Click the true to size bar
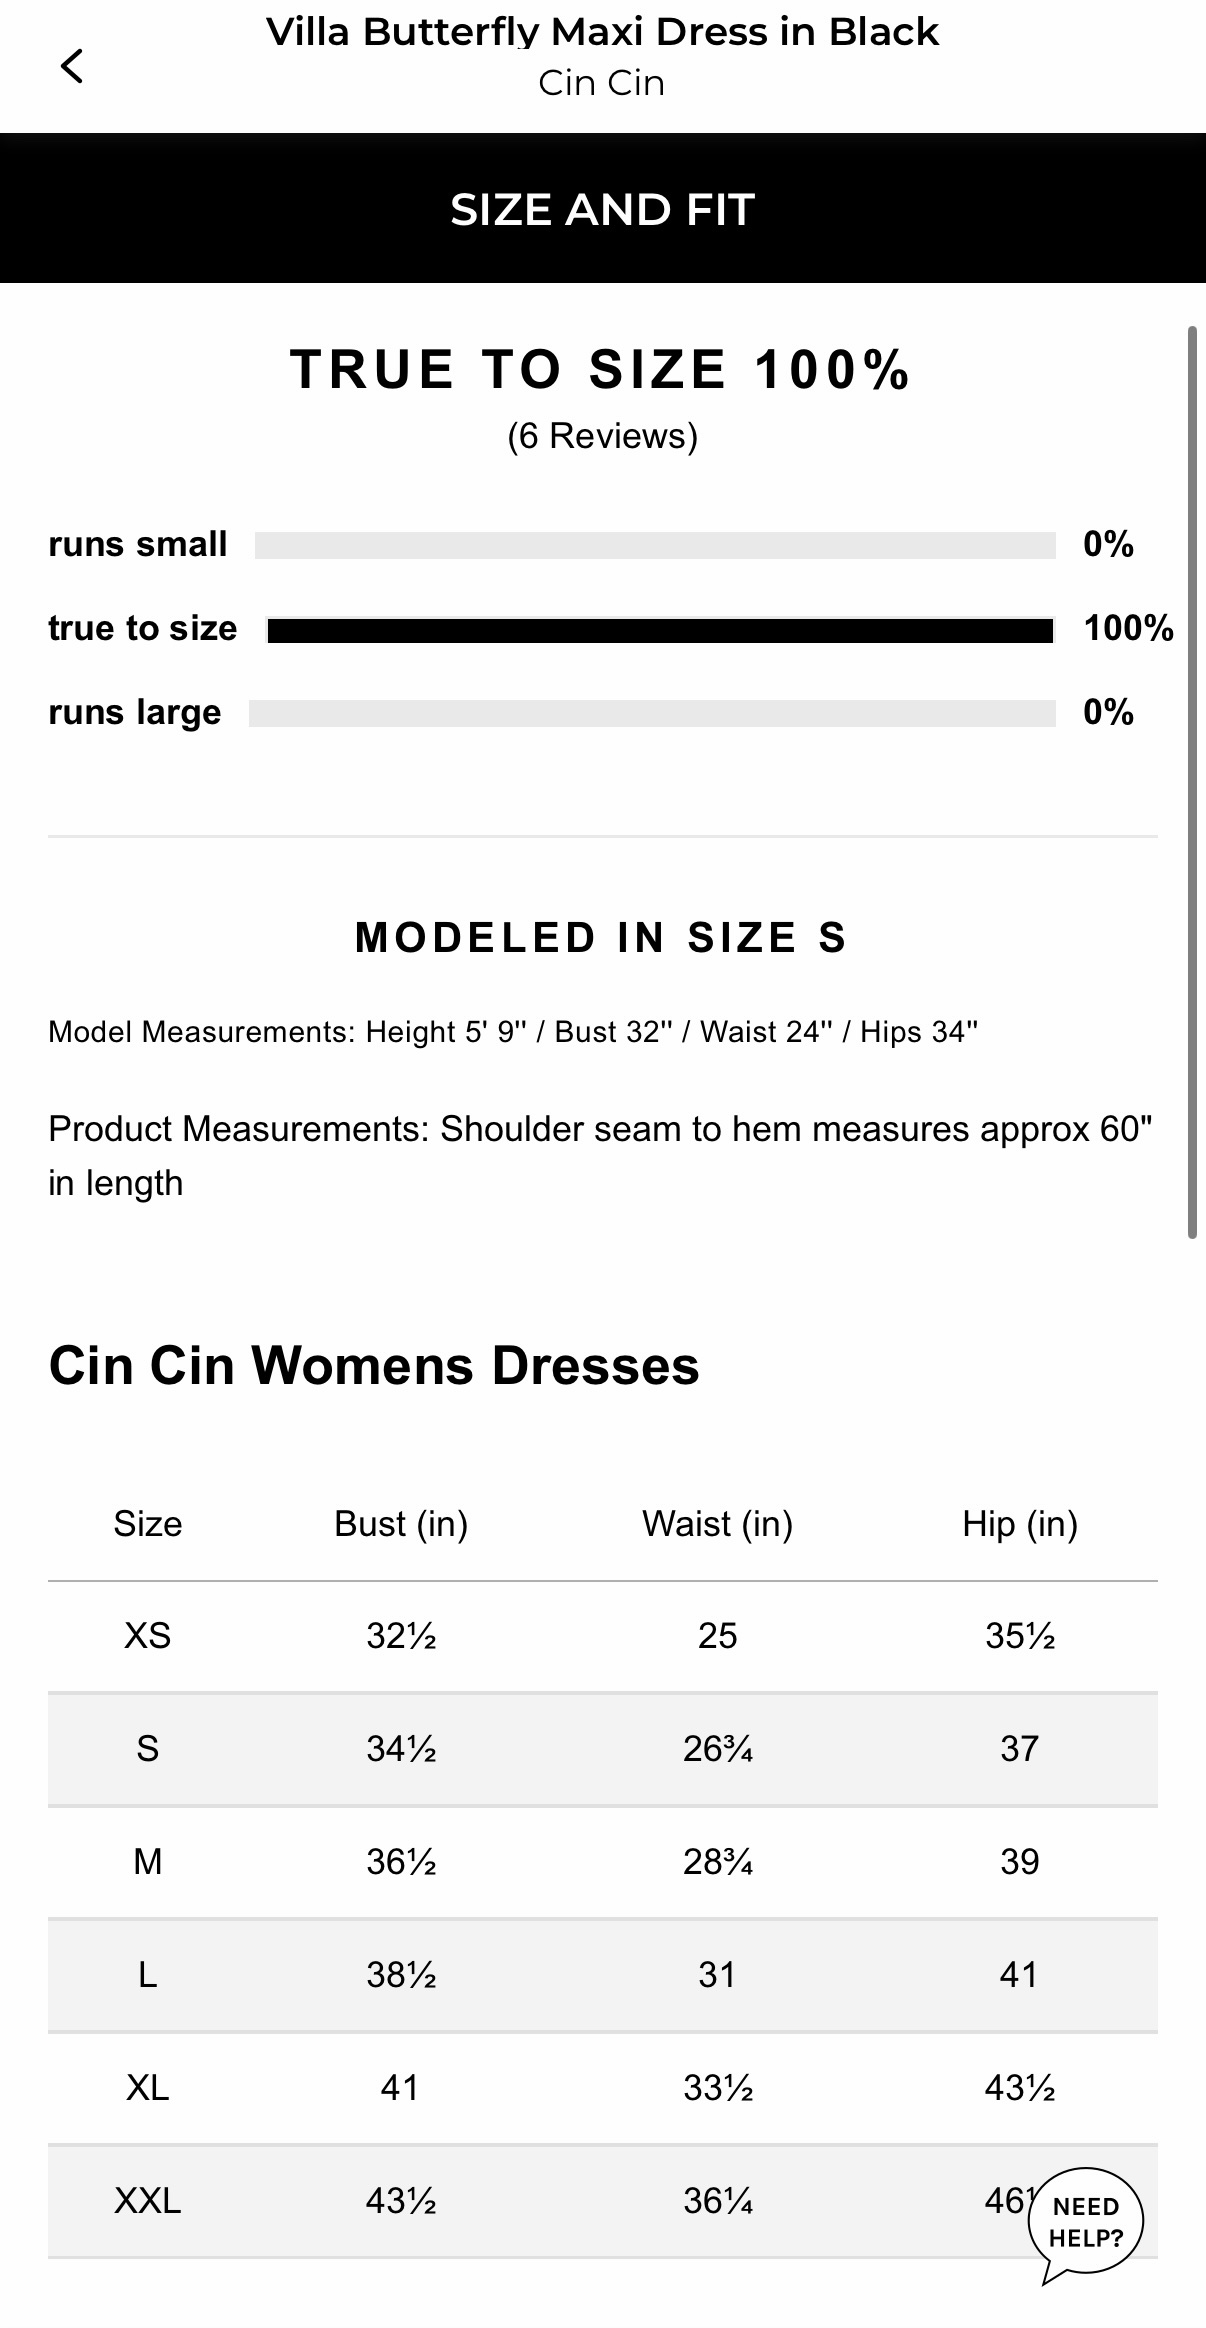Image resolution: width=1206 pixels, height=2328 pixels. click(x=660, y=630)
